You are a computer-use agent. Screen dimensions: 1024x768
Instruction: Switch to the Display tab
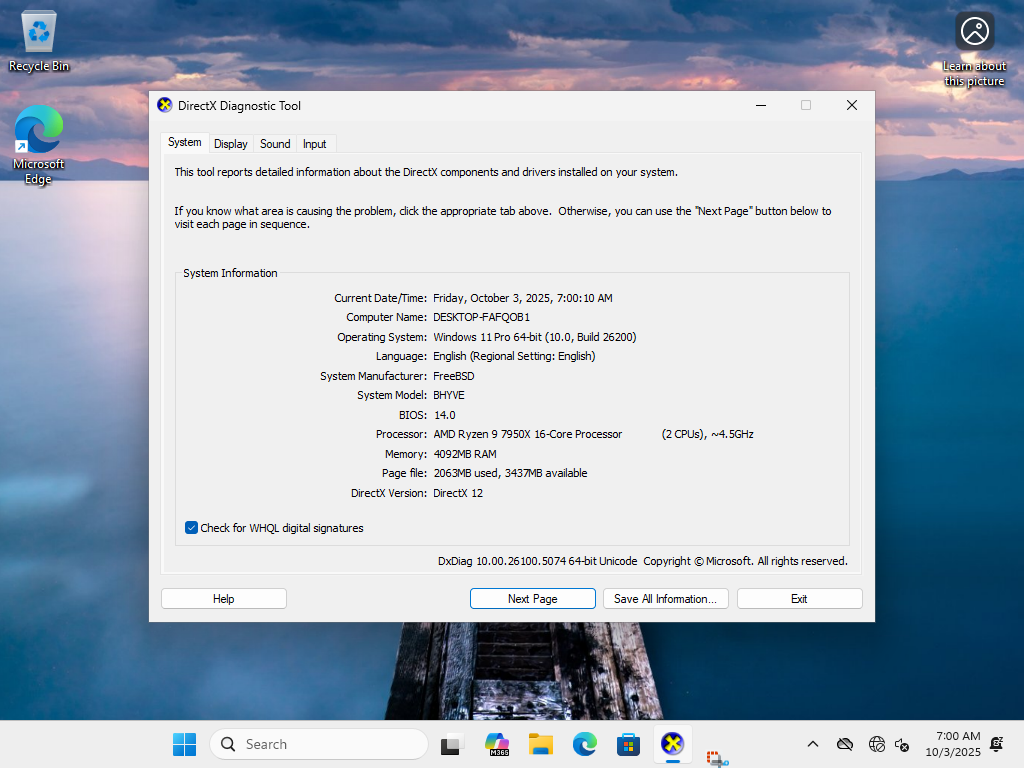(x=231, y=144)
